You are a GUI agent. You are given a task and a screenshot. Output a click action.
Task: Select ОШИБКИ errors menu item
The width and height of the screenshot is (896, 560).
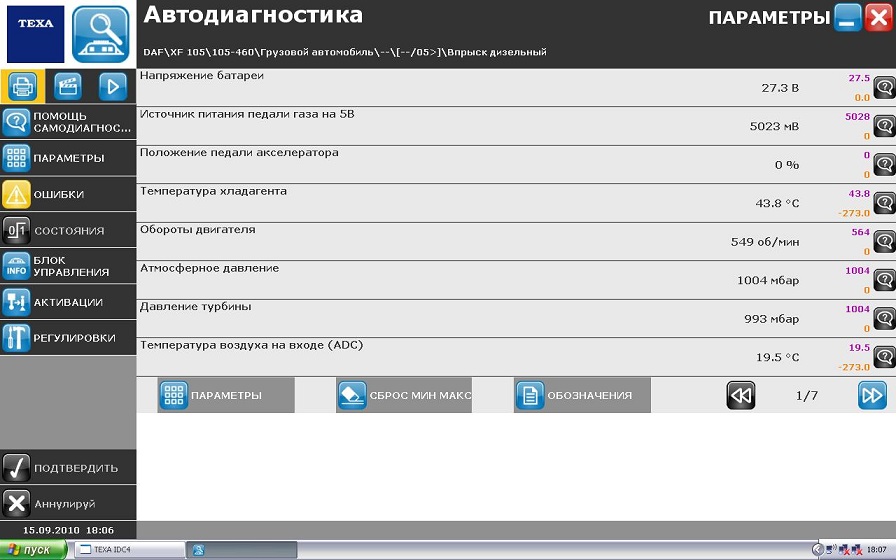(x=68, y=194)
